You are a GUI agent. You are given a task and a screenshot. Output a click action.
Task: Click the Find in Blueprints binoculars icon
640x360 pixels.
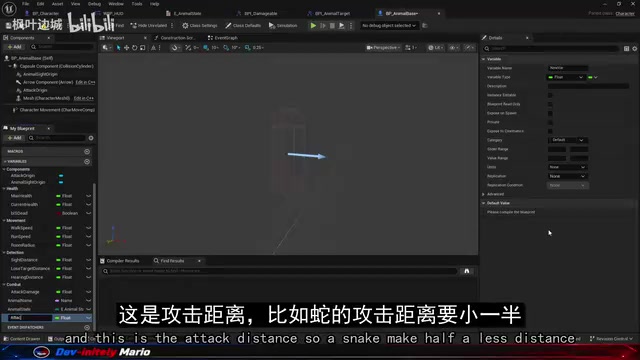[x=467, y=271]
